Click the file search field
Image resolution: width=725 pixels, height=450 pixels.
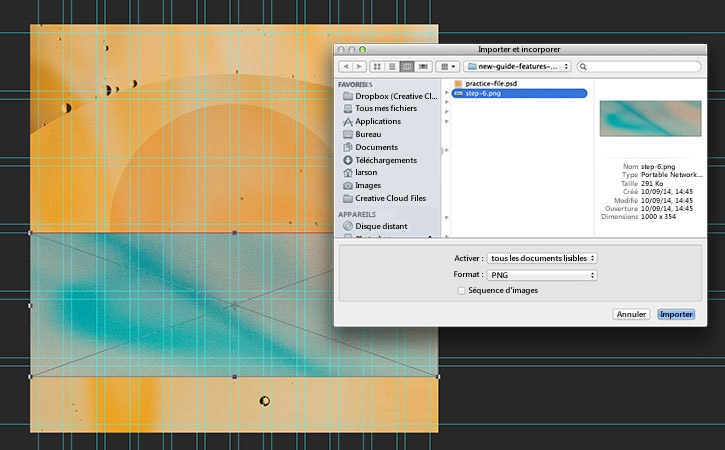pos(639,67)
